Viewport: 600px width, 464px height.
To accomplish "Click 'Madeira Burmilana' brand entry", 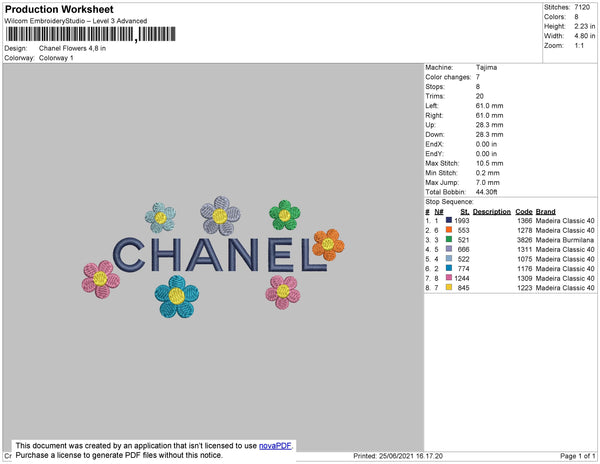I will 565,240.
